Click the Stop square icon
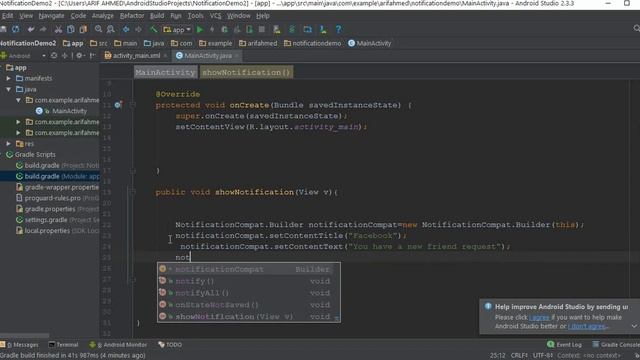Screen dimensions: 640x360 [262, 29]
